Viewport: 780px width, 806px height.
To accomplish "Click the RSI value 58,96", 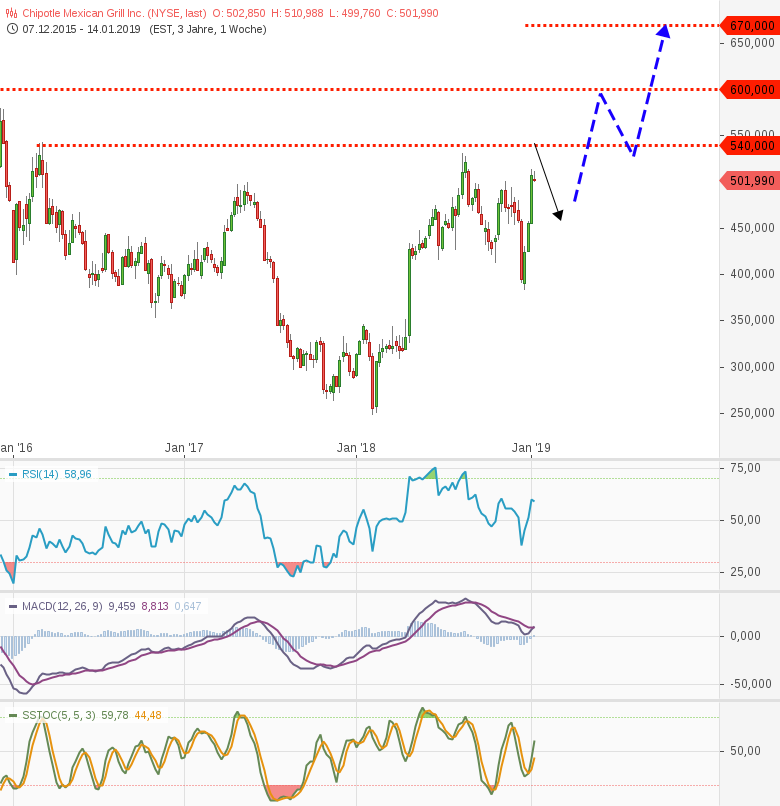I will coord(78,474).
